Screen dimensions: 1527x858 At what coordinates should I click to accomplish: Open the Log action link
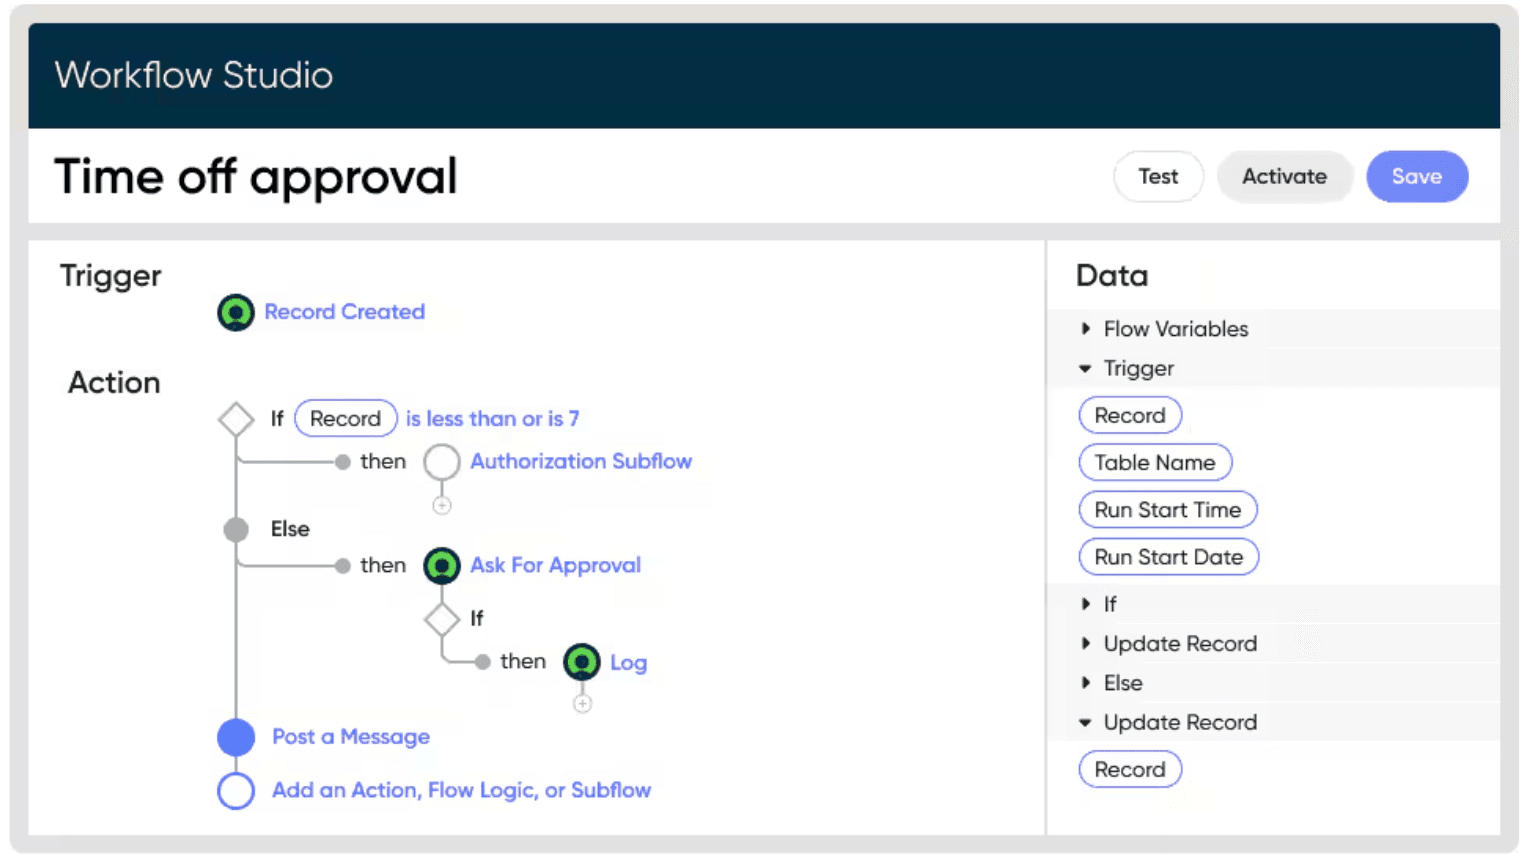[629, 663]
